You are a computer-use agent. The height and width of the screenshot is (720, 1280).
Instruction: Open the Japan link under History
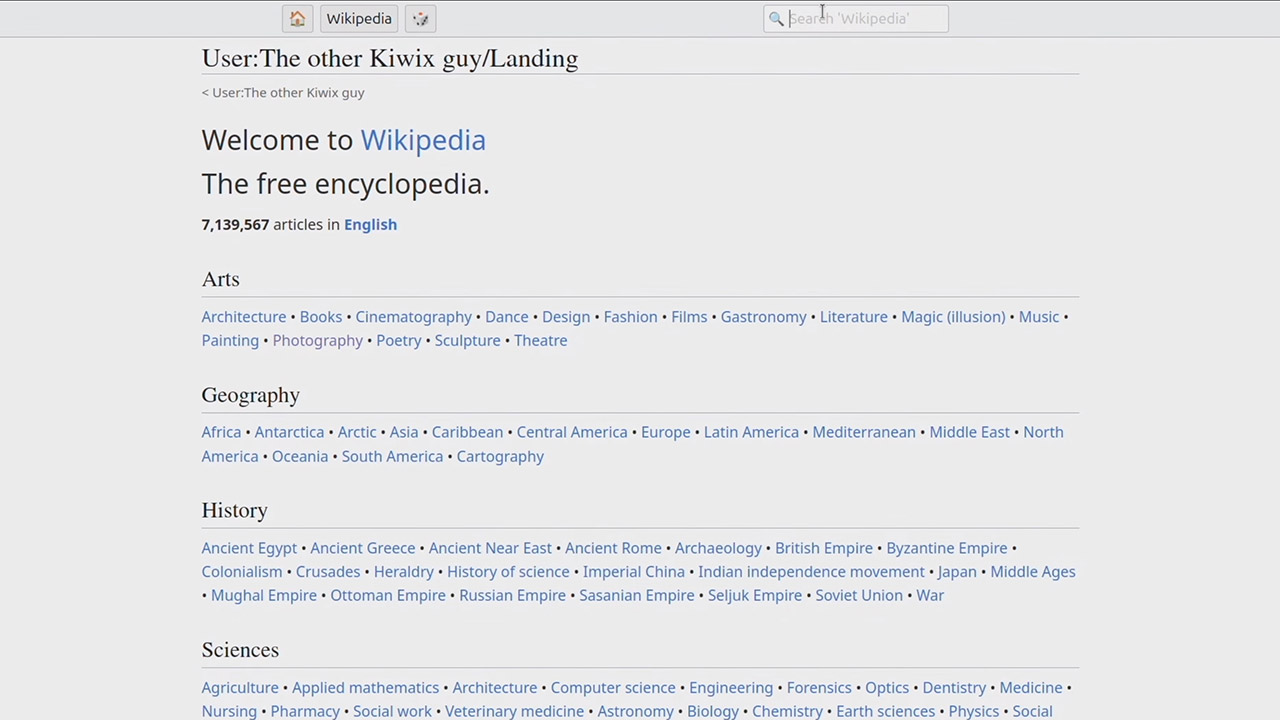coord(957,572)
